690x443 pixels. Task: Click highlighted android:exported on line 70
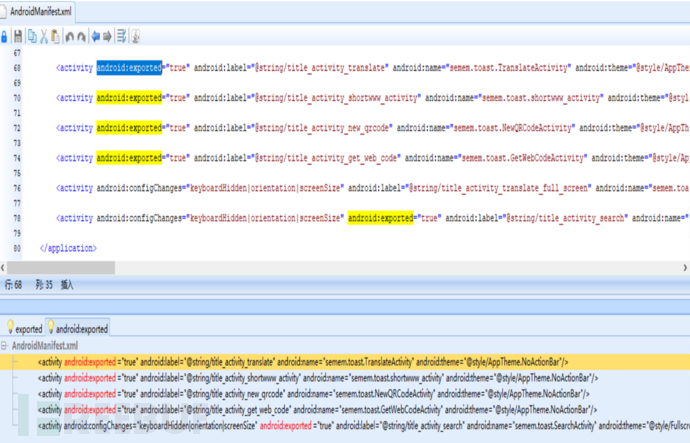[x=129, y=98]
